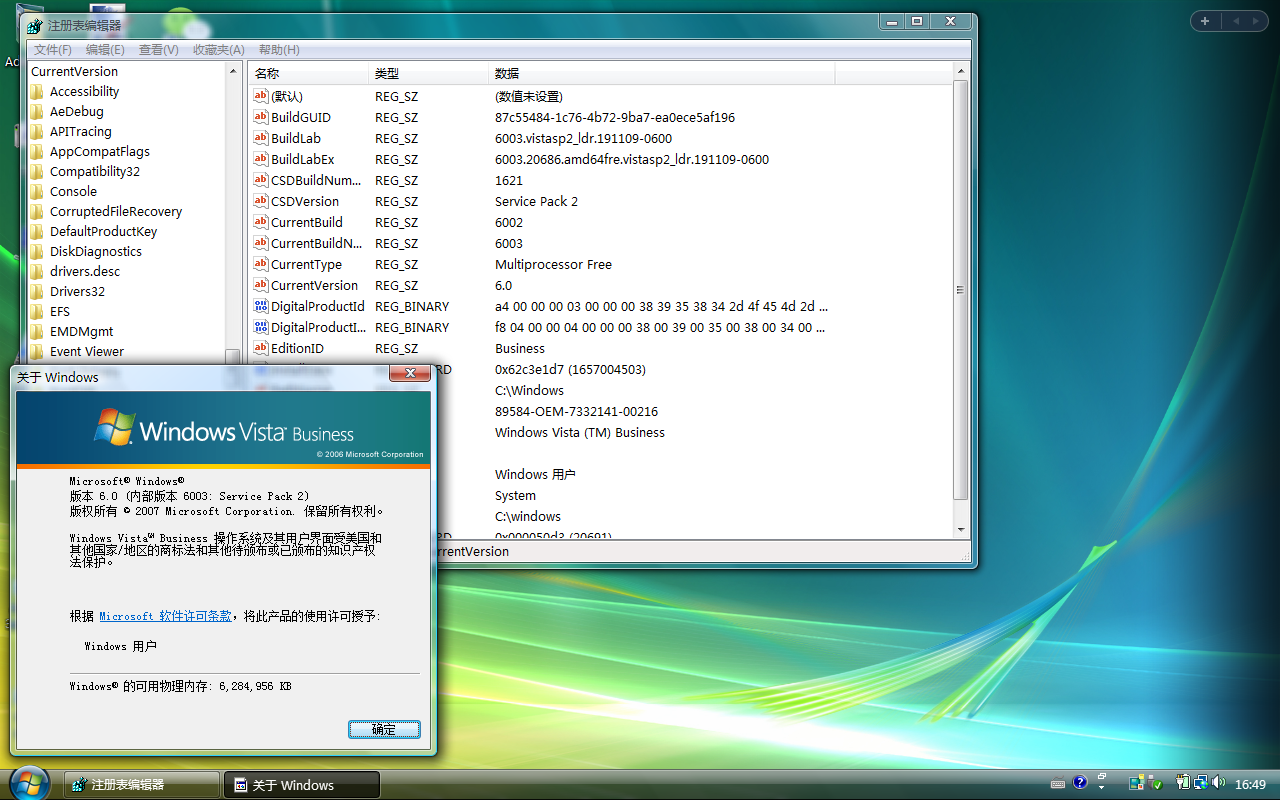Click the power plug battery tray icon
The width and height of the screenshot is (1280, 800).
coord(1182,784)
